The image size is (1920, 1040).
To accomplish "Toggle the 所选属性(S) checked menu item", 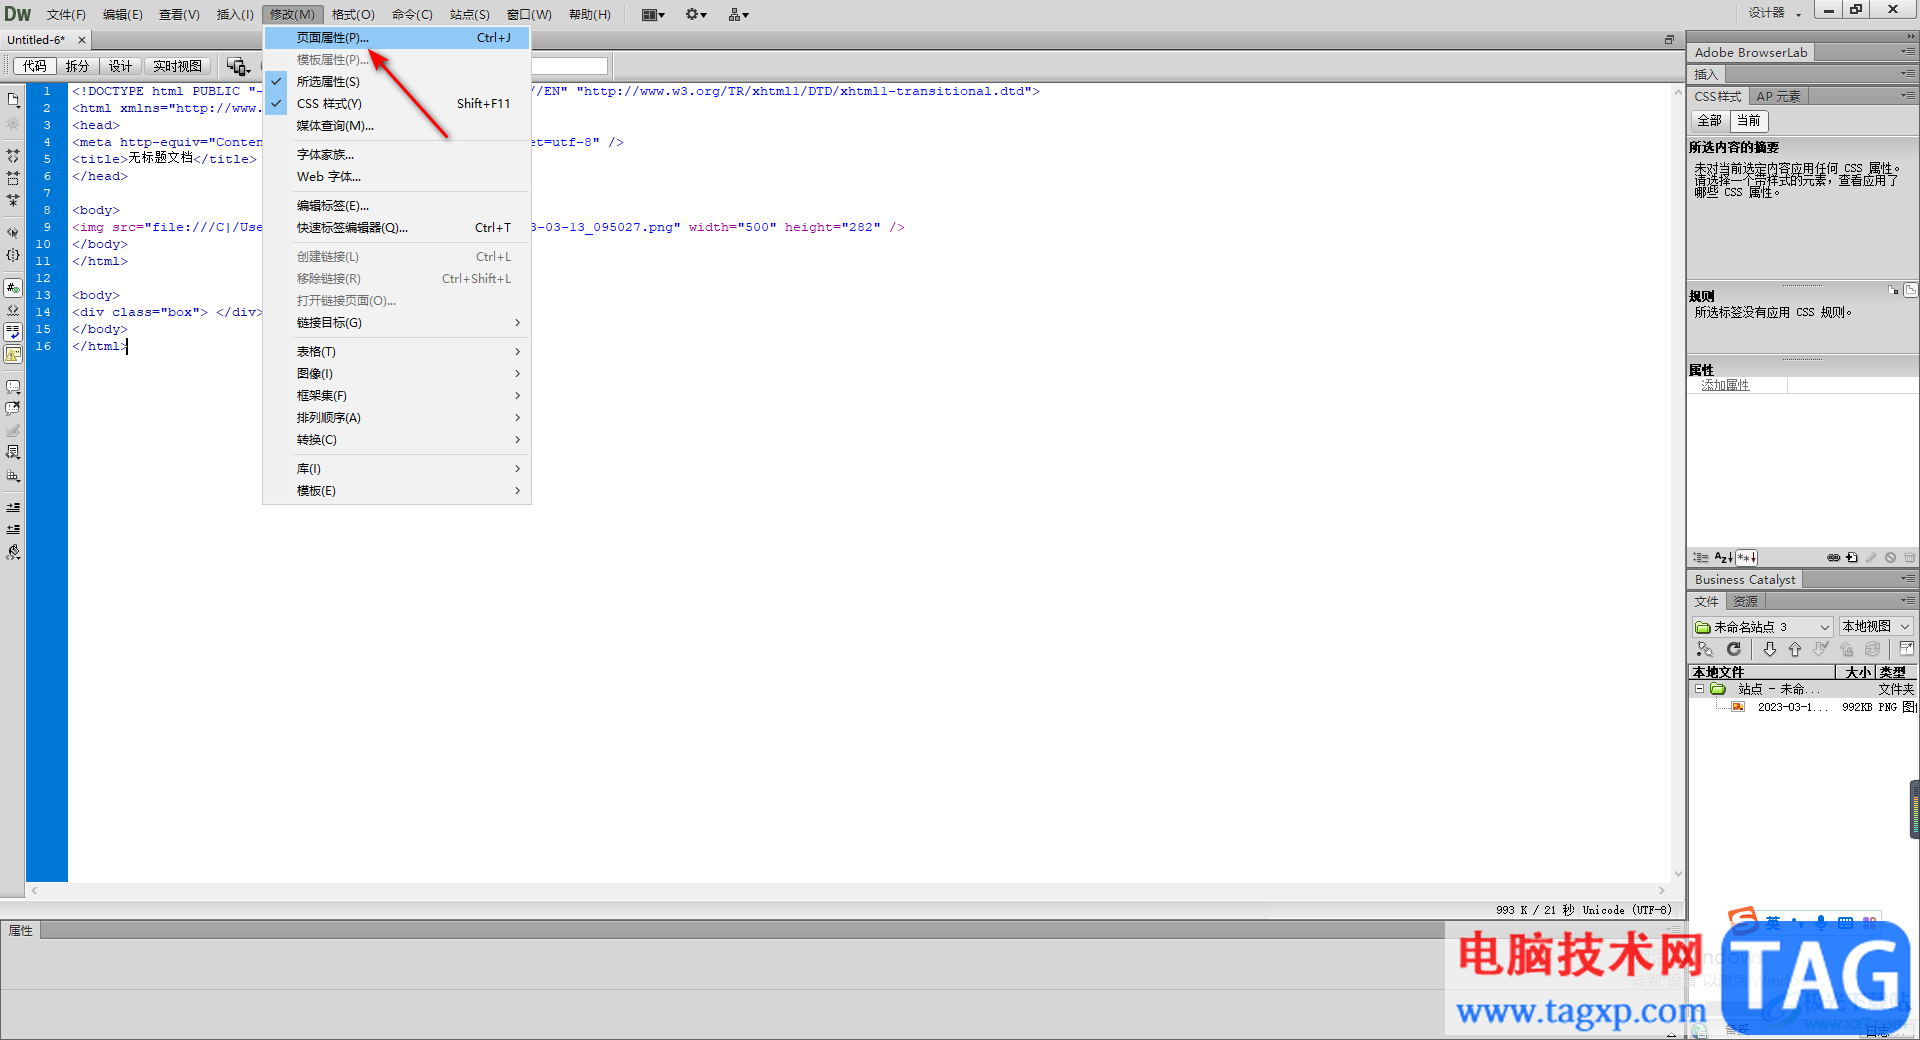I will (397, 82).
